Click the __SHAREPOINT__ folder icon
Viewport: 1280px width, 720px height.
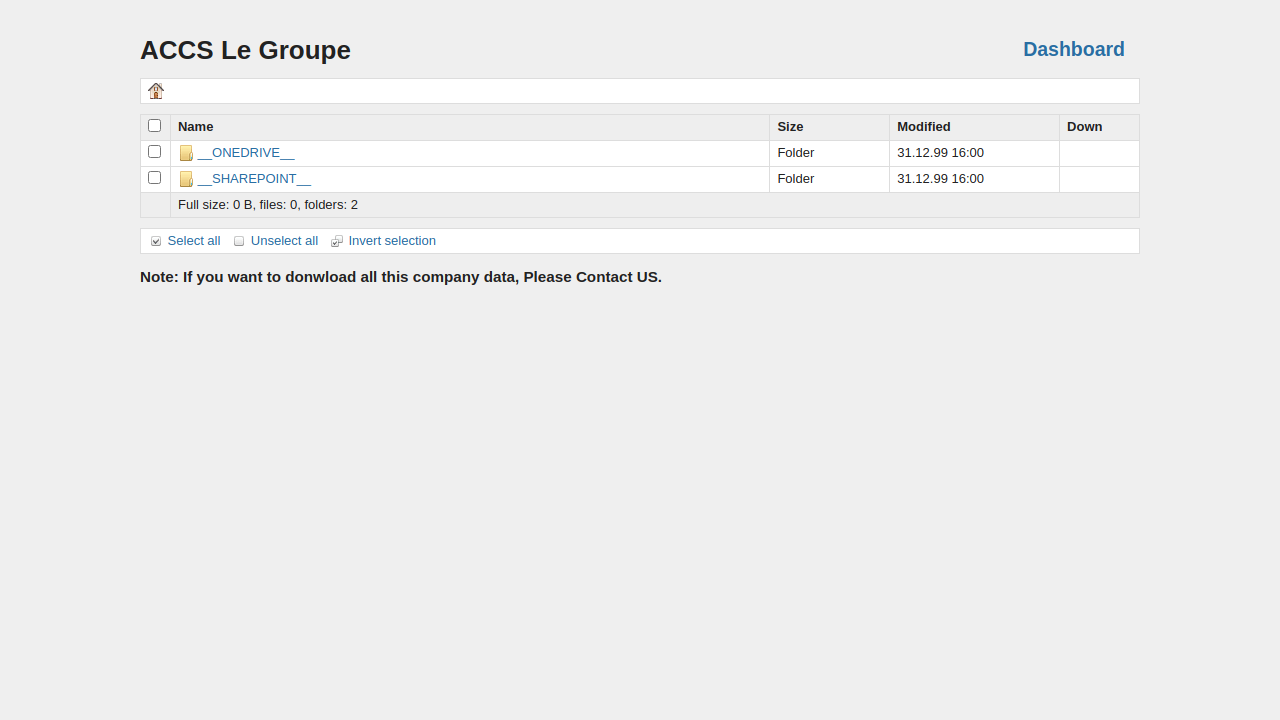(186, 179)
